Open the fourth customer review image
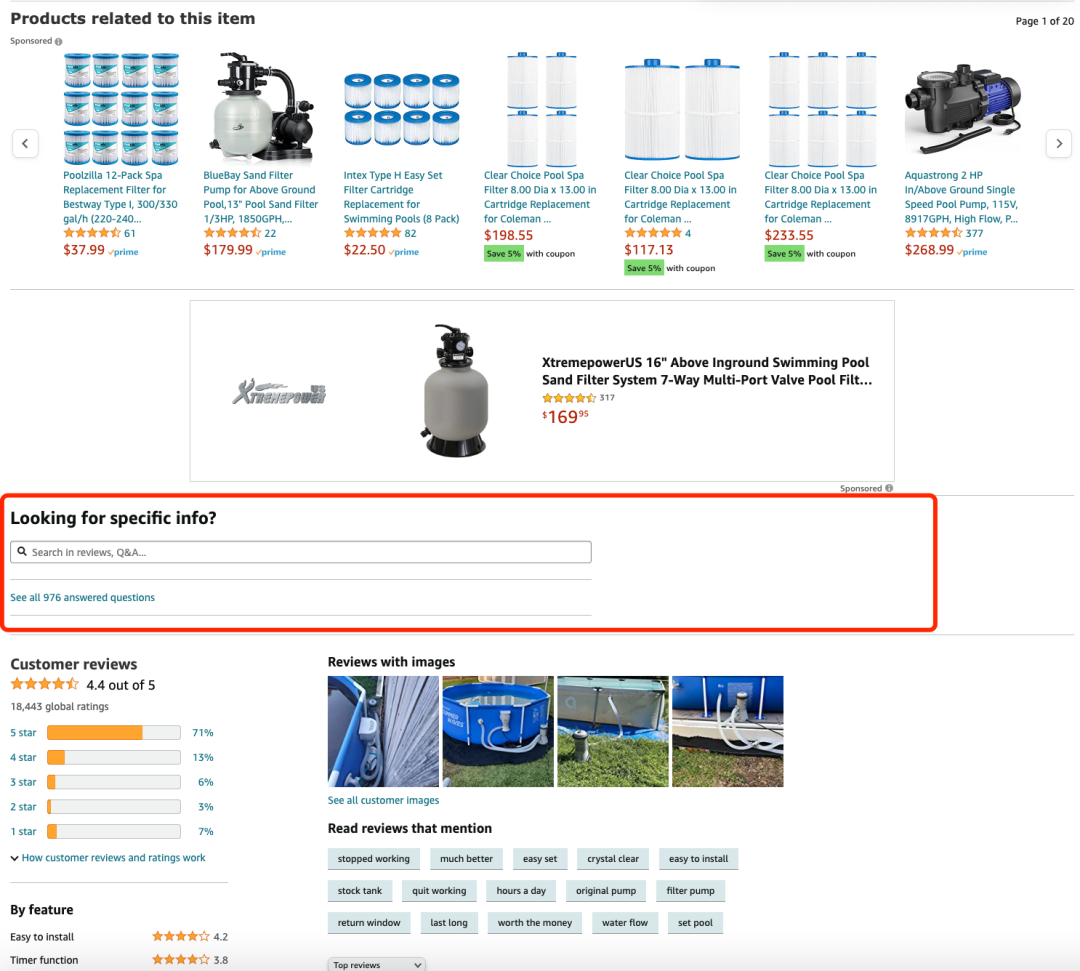The width and height of the screenshot is (1080, 971). pyautogui.click(x=728, y=731)
